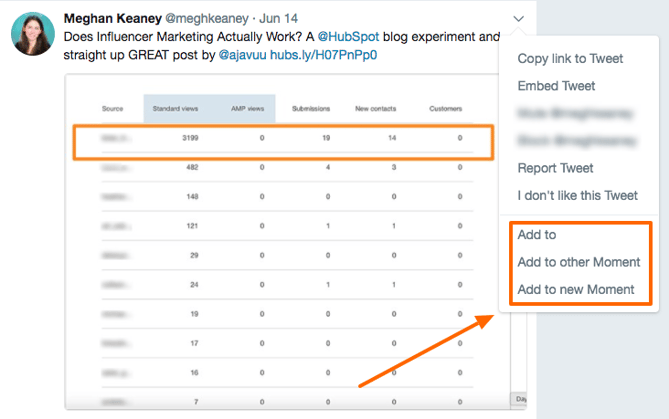Click the Source column header
Screen dimensions: 669x419
click(x=114, y=108)
